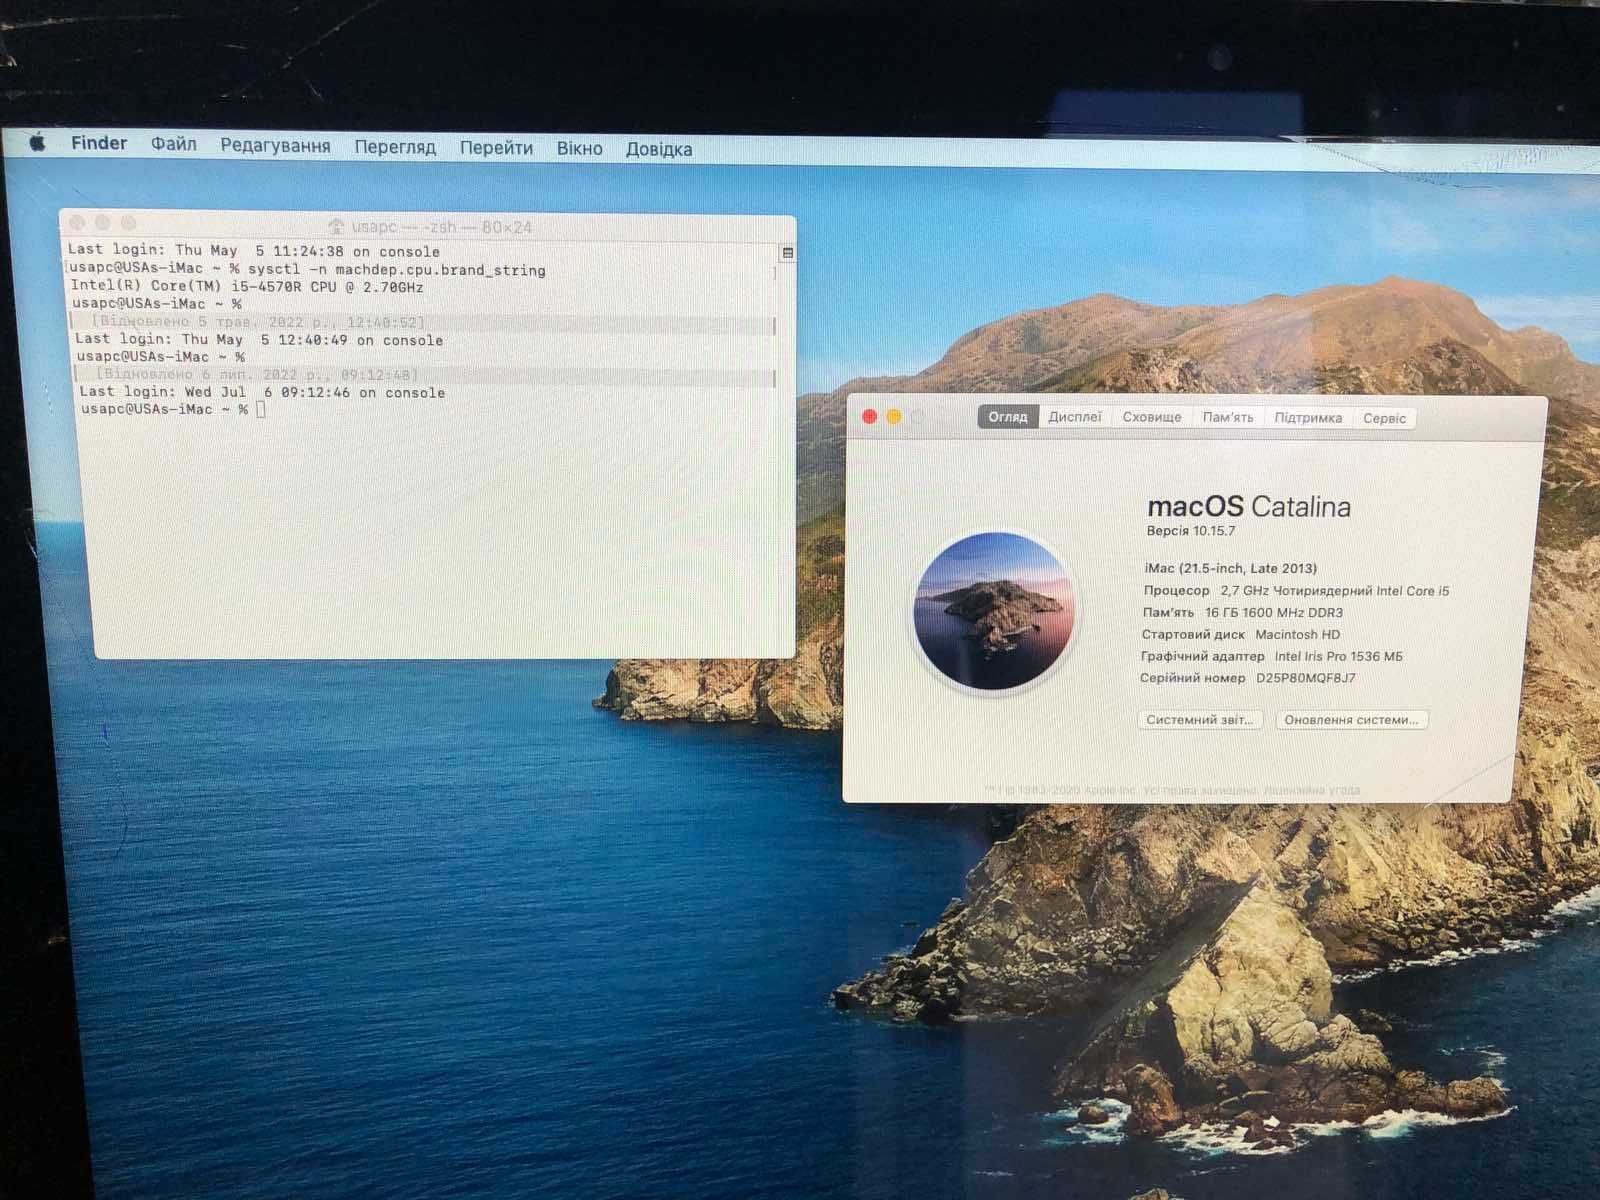1600x1200 pixels.
Task: Close the About This Mac window
Action: click(x=870, y=417)
